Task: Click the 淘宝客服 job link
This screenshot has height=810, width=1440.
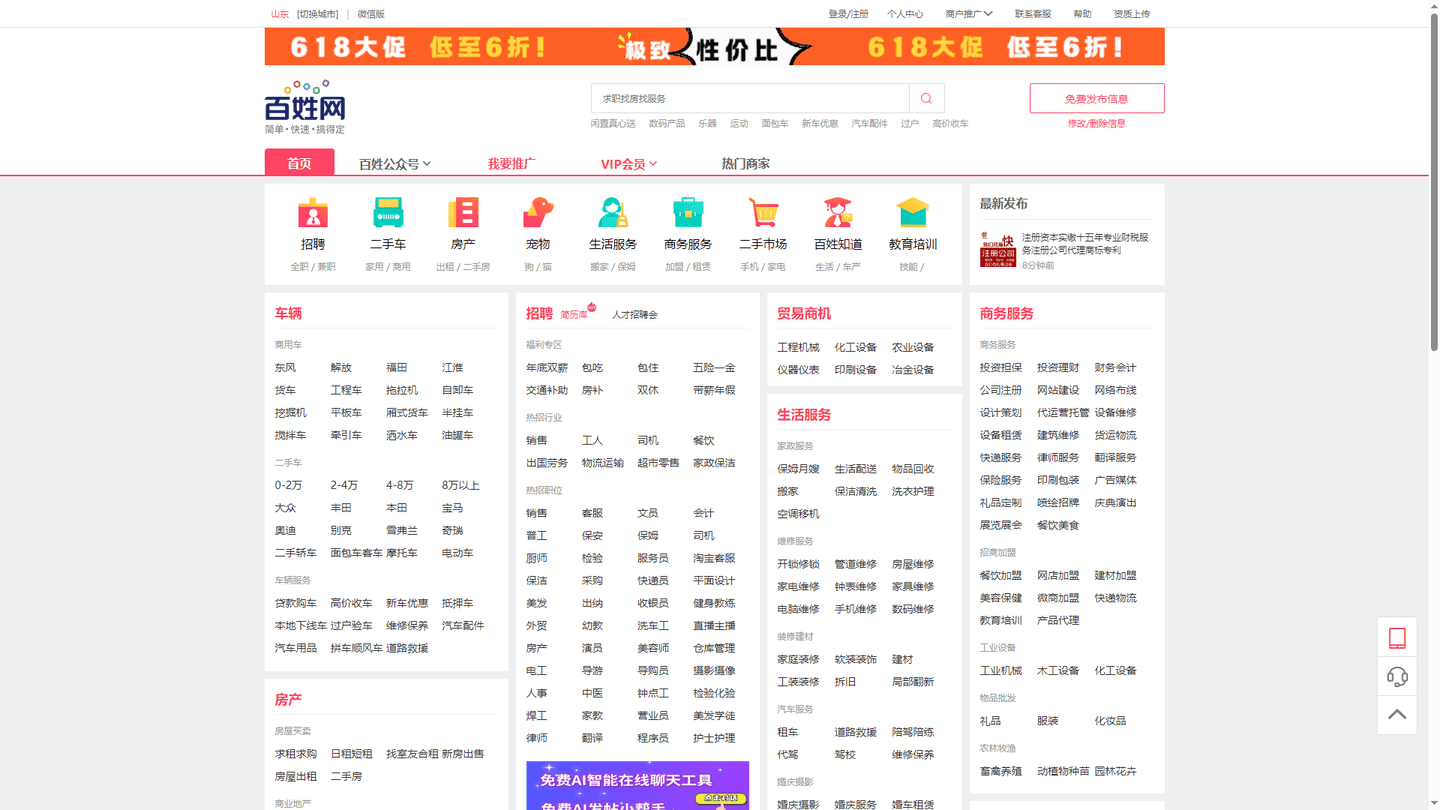Action: coord(714,558)
